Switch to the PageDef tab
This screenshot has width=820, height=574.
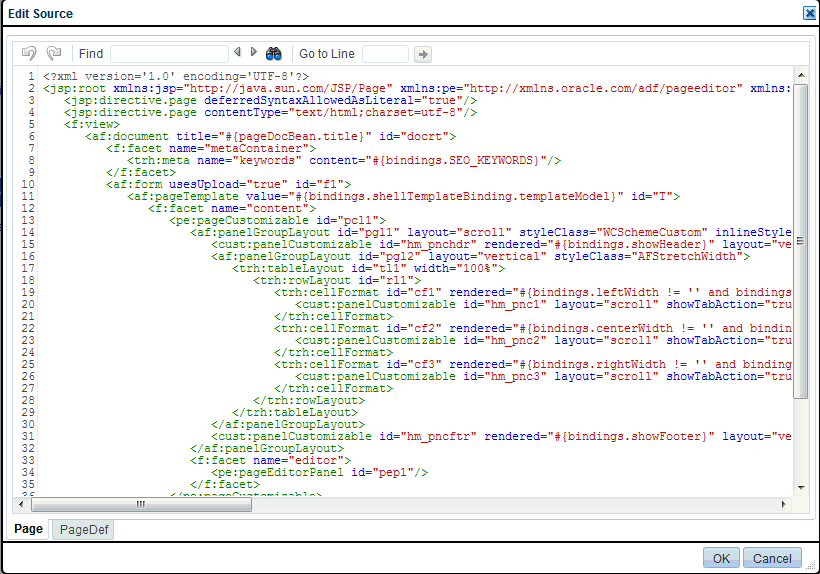coord(84,530)
